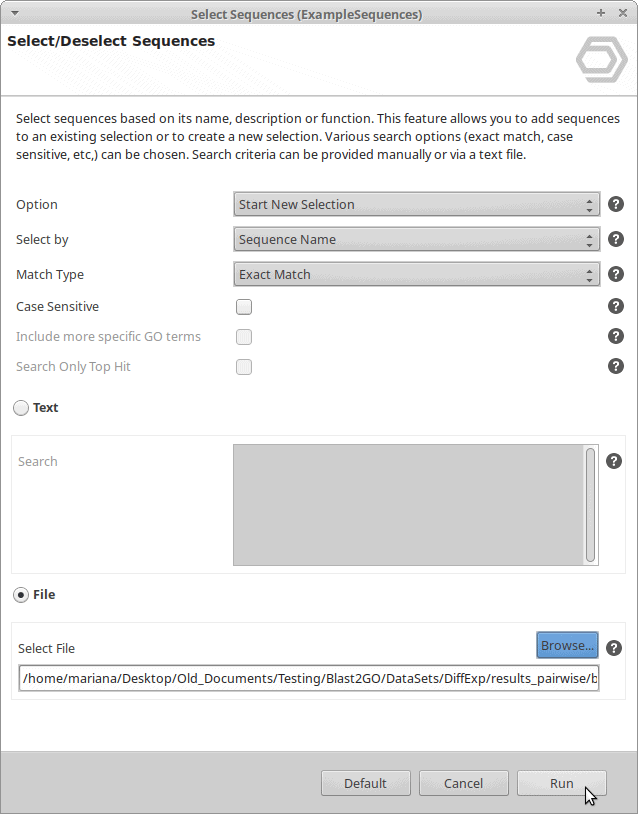
Task: Open help icon next to Search box
Action: tap(614, 461)
